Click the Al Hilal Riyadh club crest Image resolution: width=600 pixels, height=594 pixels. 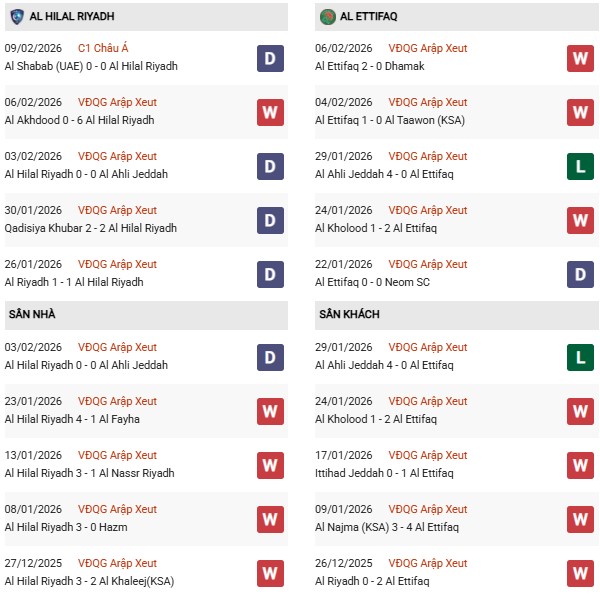(17, 17)
